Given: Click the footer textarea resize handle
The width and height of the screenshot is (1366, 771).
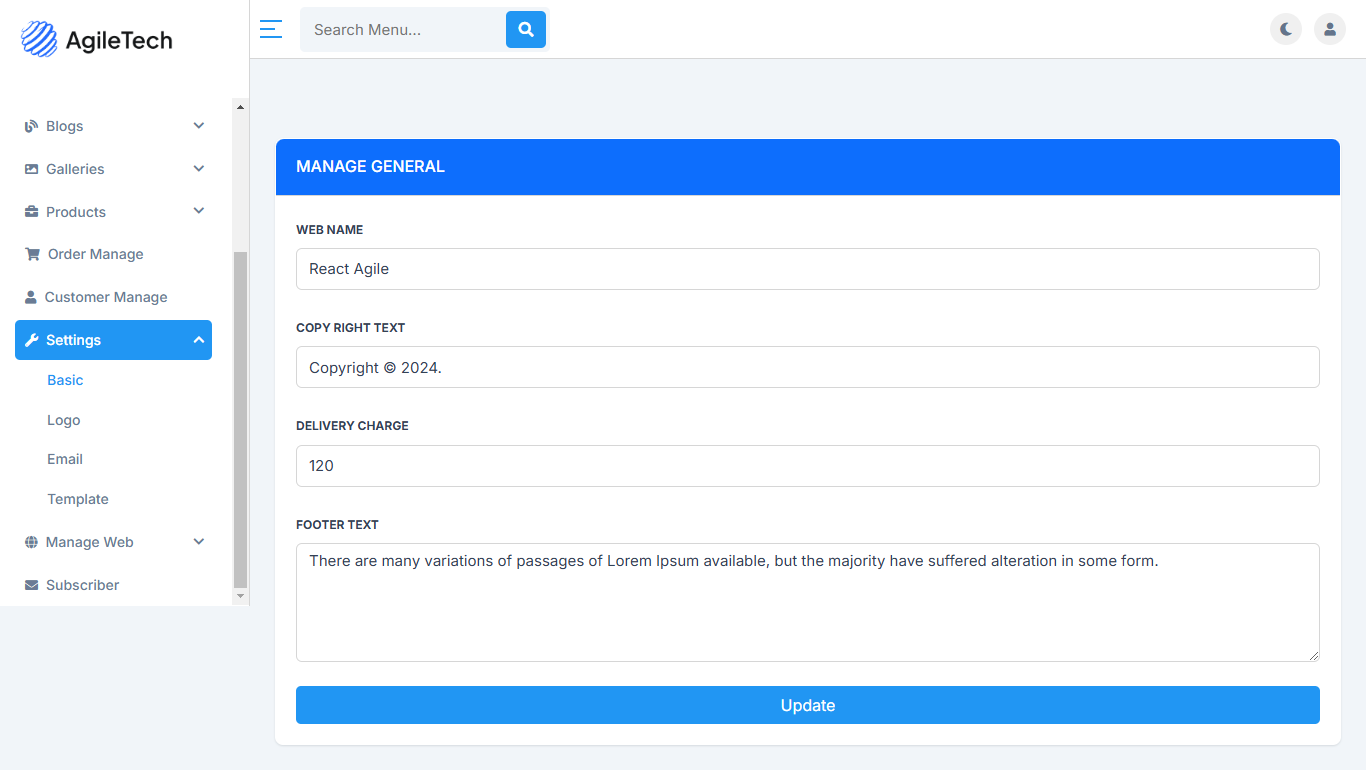Looking at the screenshot, I should tap(1313, 655).
